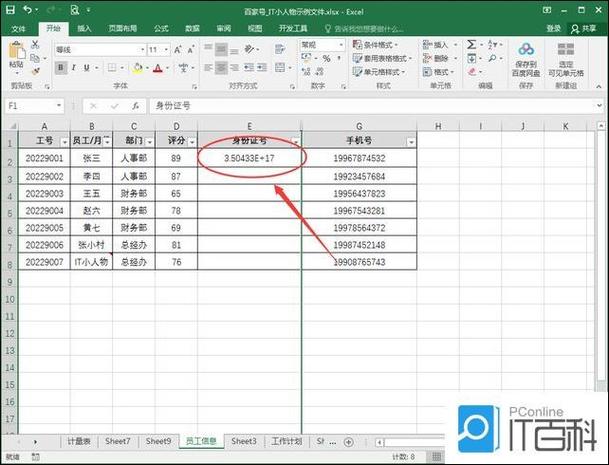Toggle Underline formatting
609x465 pixels.
pos(87,68)
